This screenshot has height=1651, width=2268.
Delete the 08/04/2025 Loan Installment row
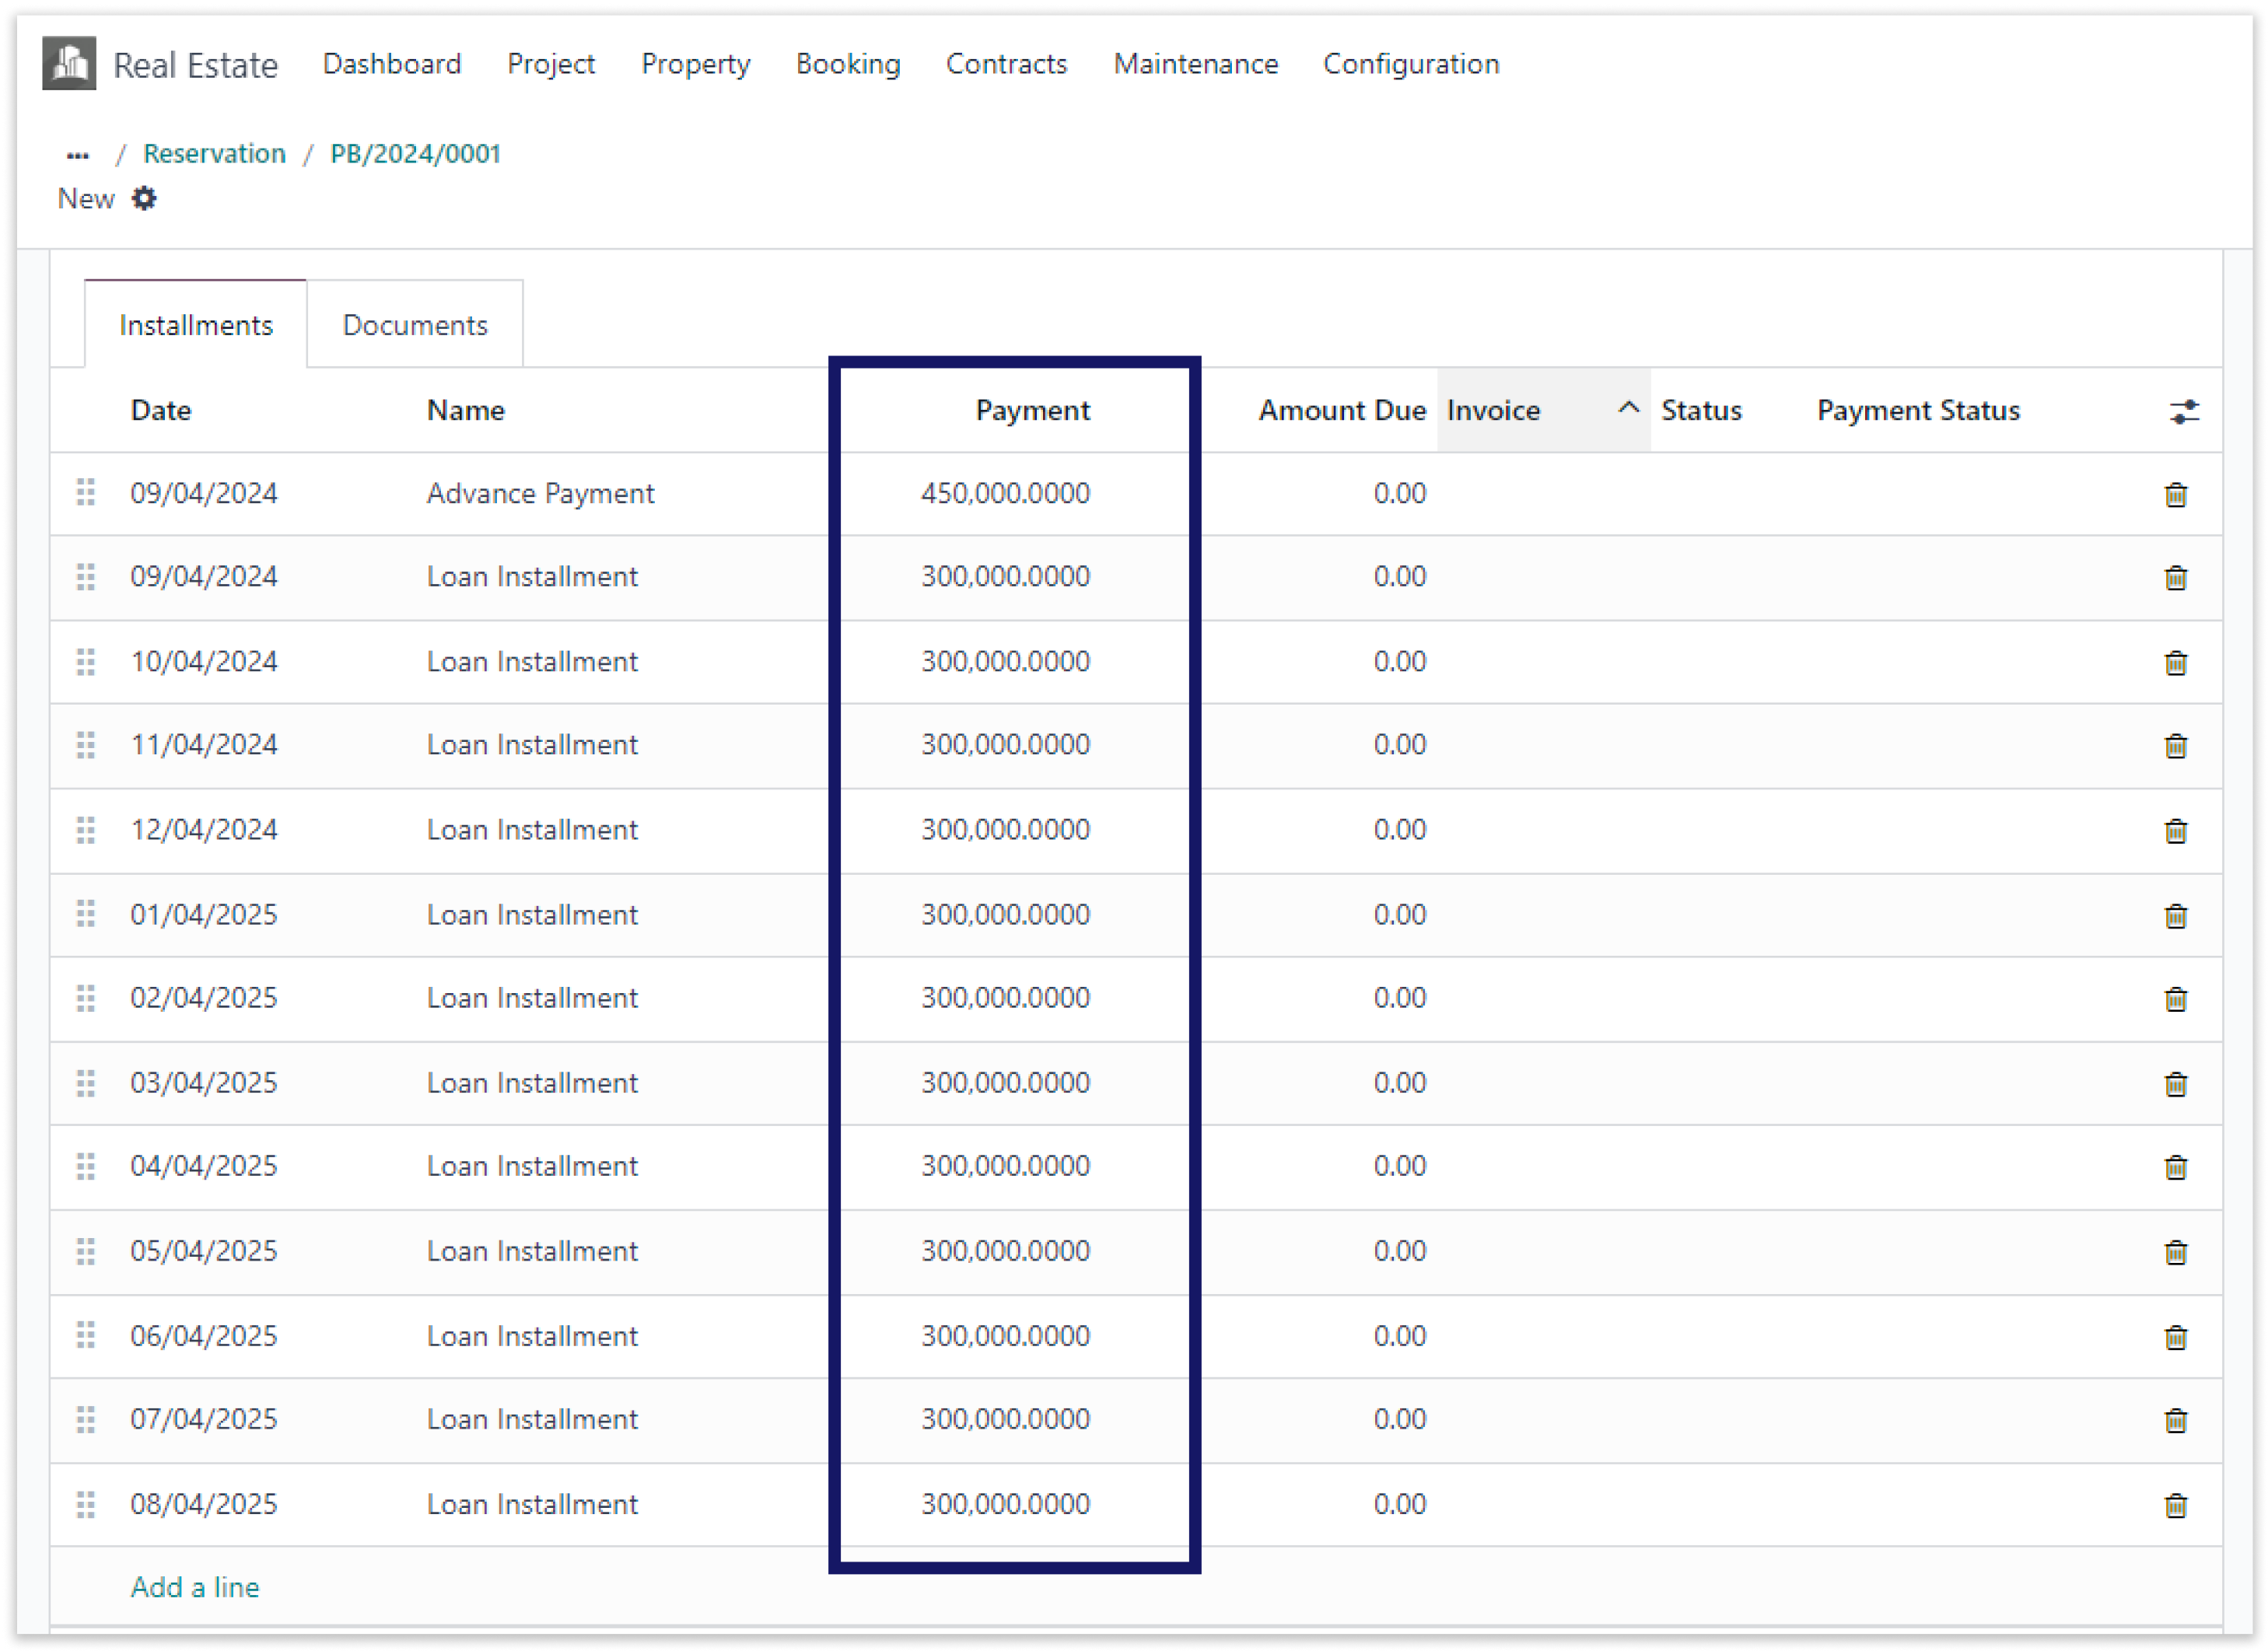[x=2175, y=1504]
